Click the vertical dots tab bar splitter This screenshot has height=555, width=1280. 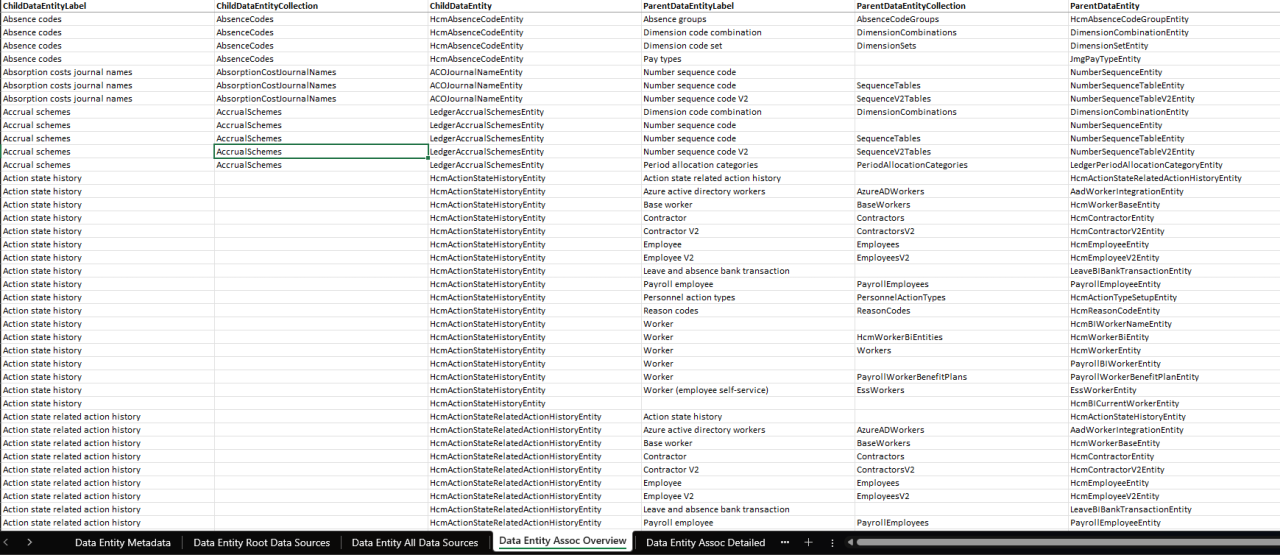(x=832, y=542)
